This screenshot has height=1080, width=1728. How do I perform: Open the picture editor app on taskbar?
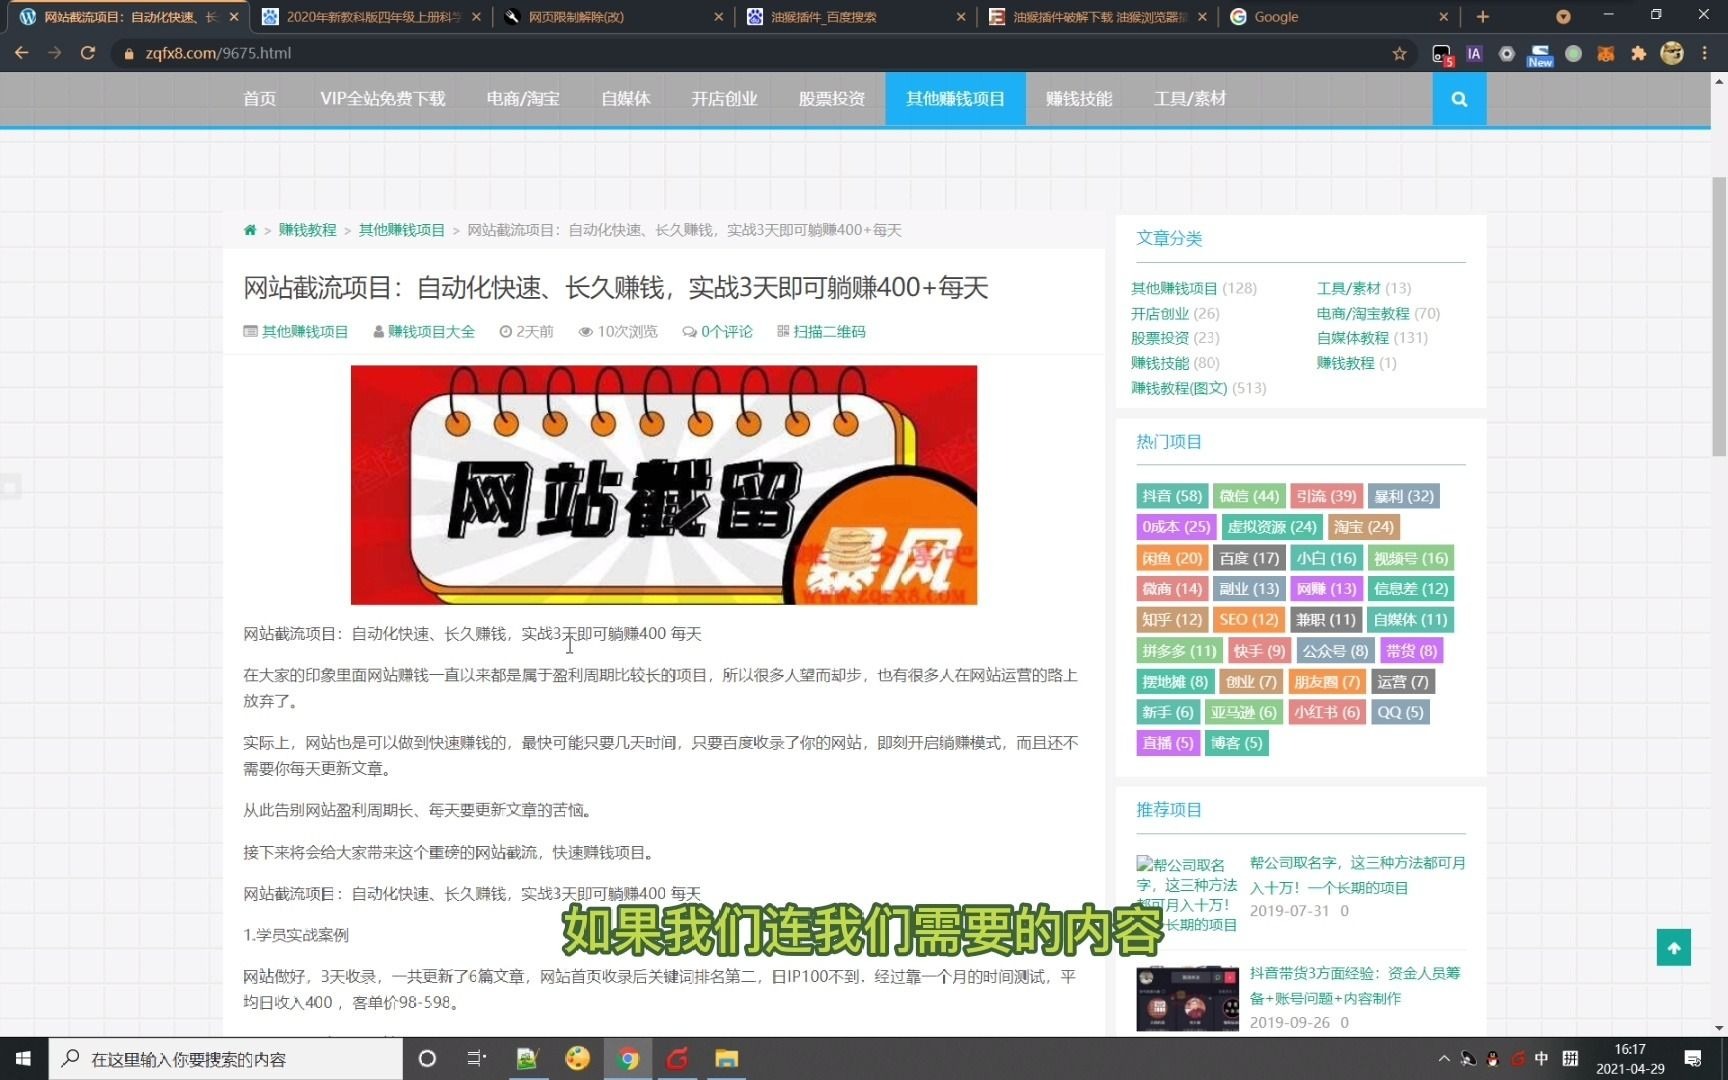(527, 1058)
